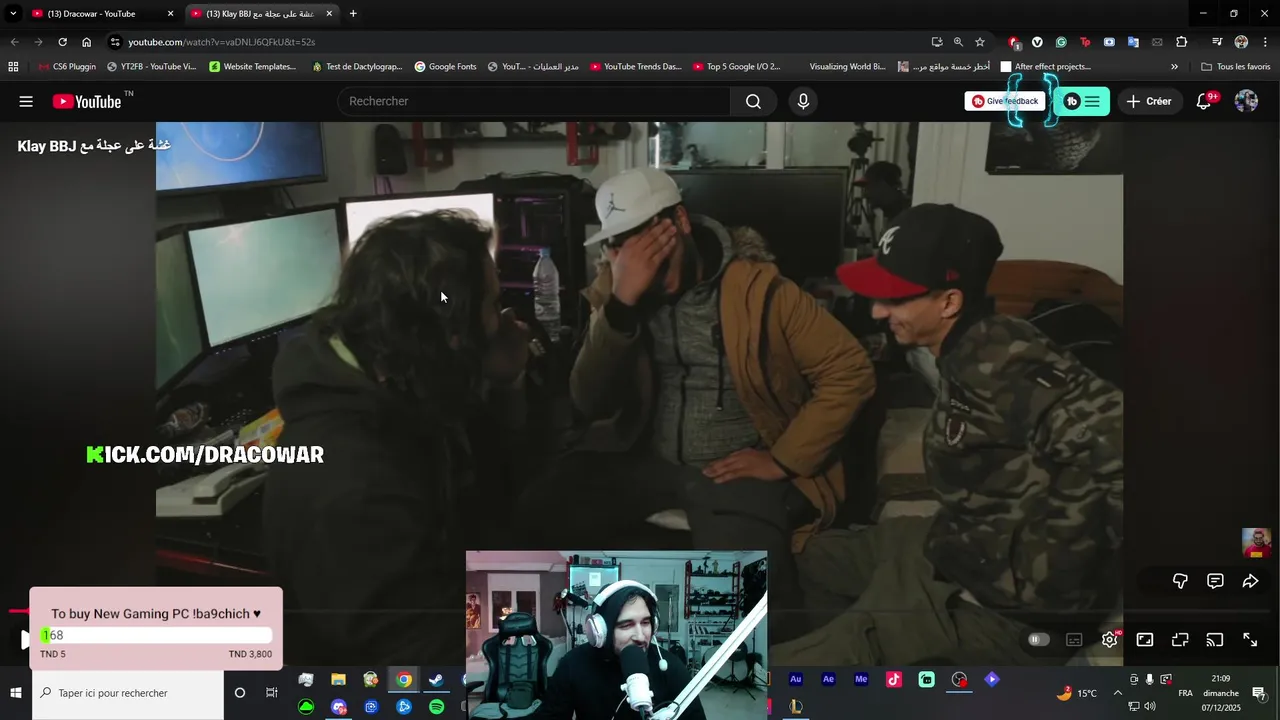The width and height of the screenshot is (1280, 720).
Task: Dislike the video with thumbs-down
Action: (1180, 581)
